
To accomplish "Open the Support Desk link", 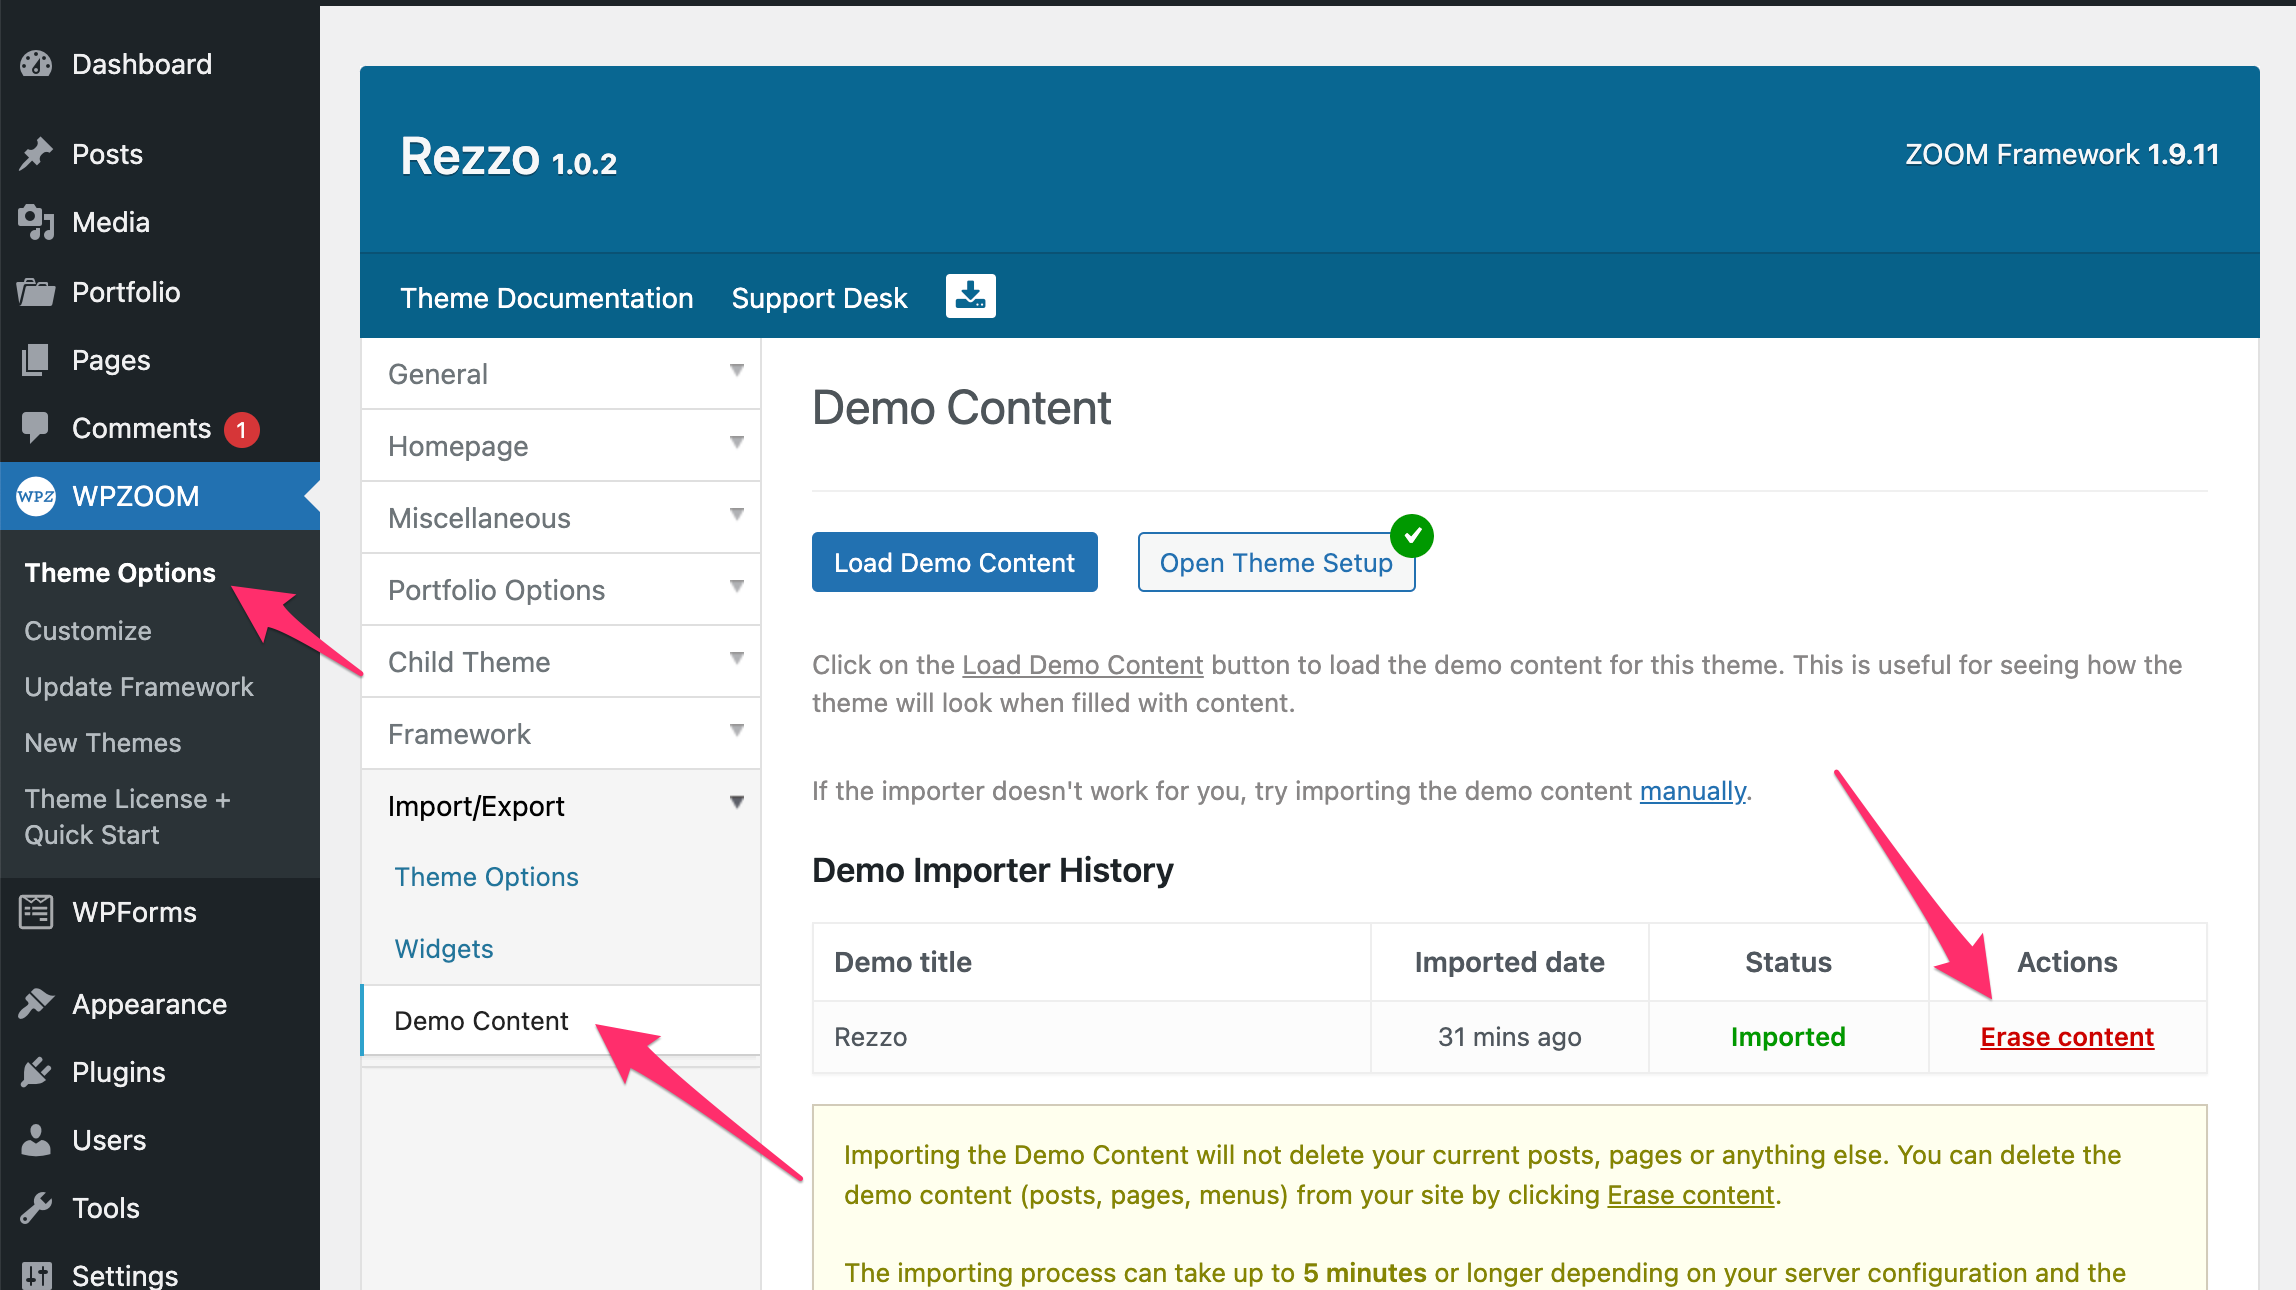I will click(x=819, y=298).
